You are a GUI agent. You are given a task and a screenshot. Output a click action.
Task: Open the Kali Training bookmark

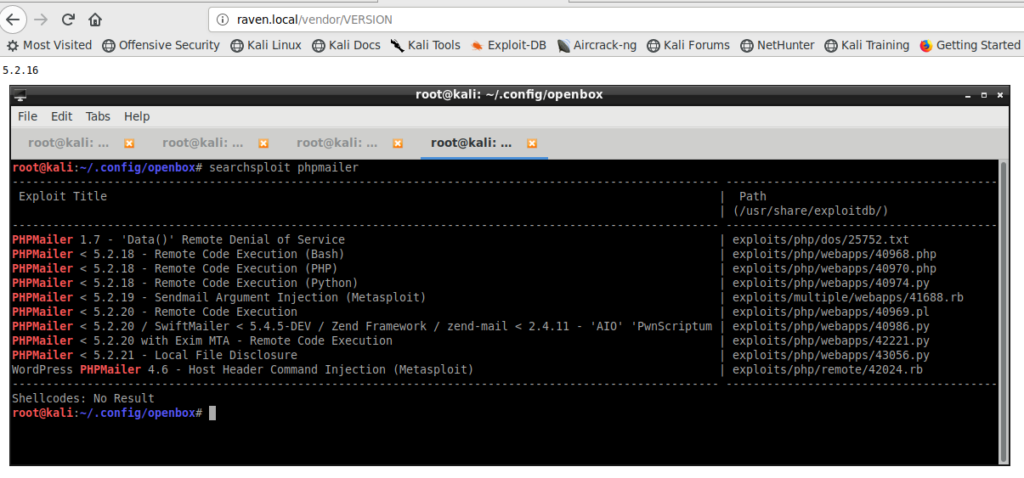point(867,45)
